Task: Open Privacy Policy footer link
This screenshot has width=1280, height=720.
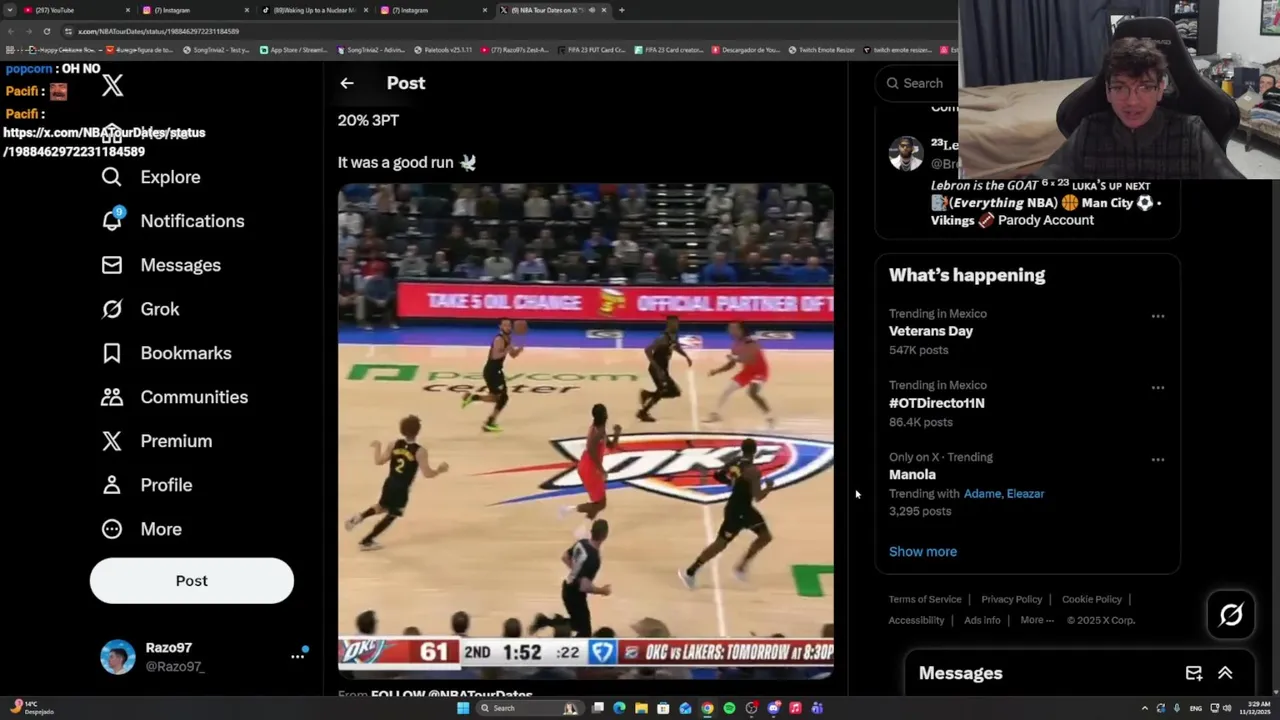Action: pyautogui.click(x=1012, y=600)
